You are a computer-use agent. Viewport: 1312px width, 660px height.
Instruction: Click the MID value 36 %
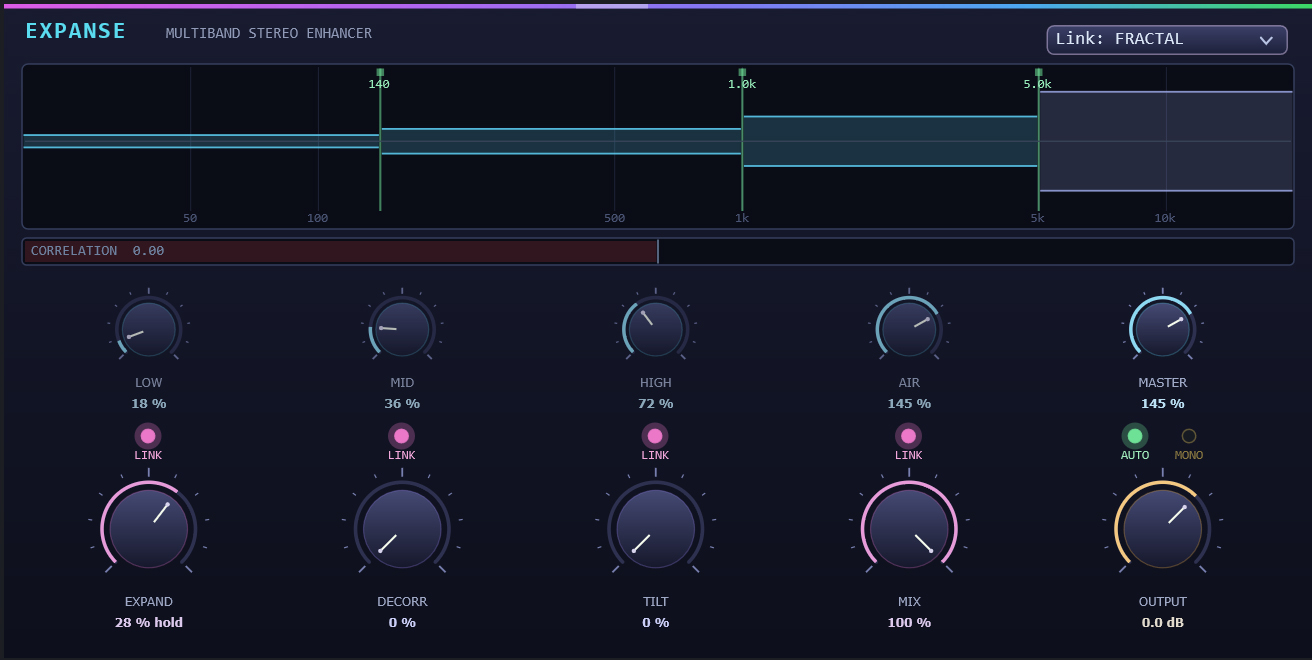click(x=402, y=404)
